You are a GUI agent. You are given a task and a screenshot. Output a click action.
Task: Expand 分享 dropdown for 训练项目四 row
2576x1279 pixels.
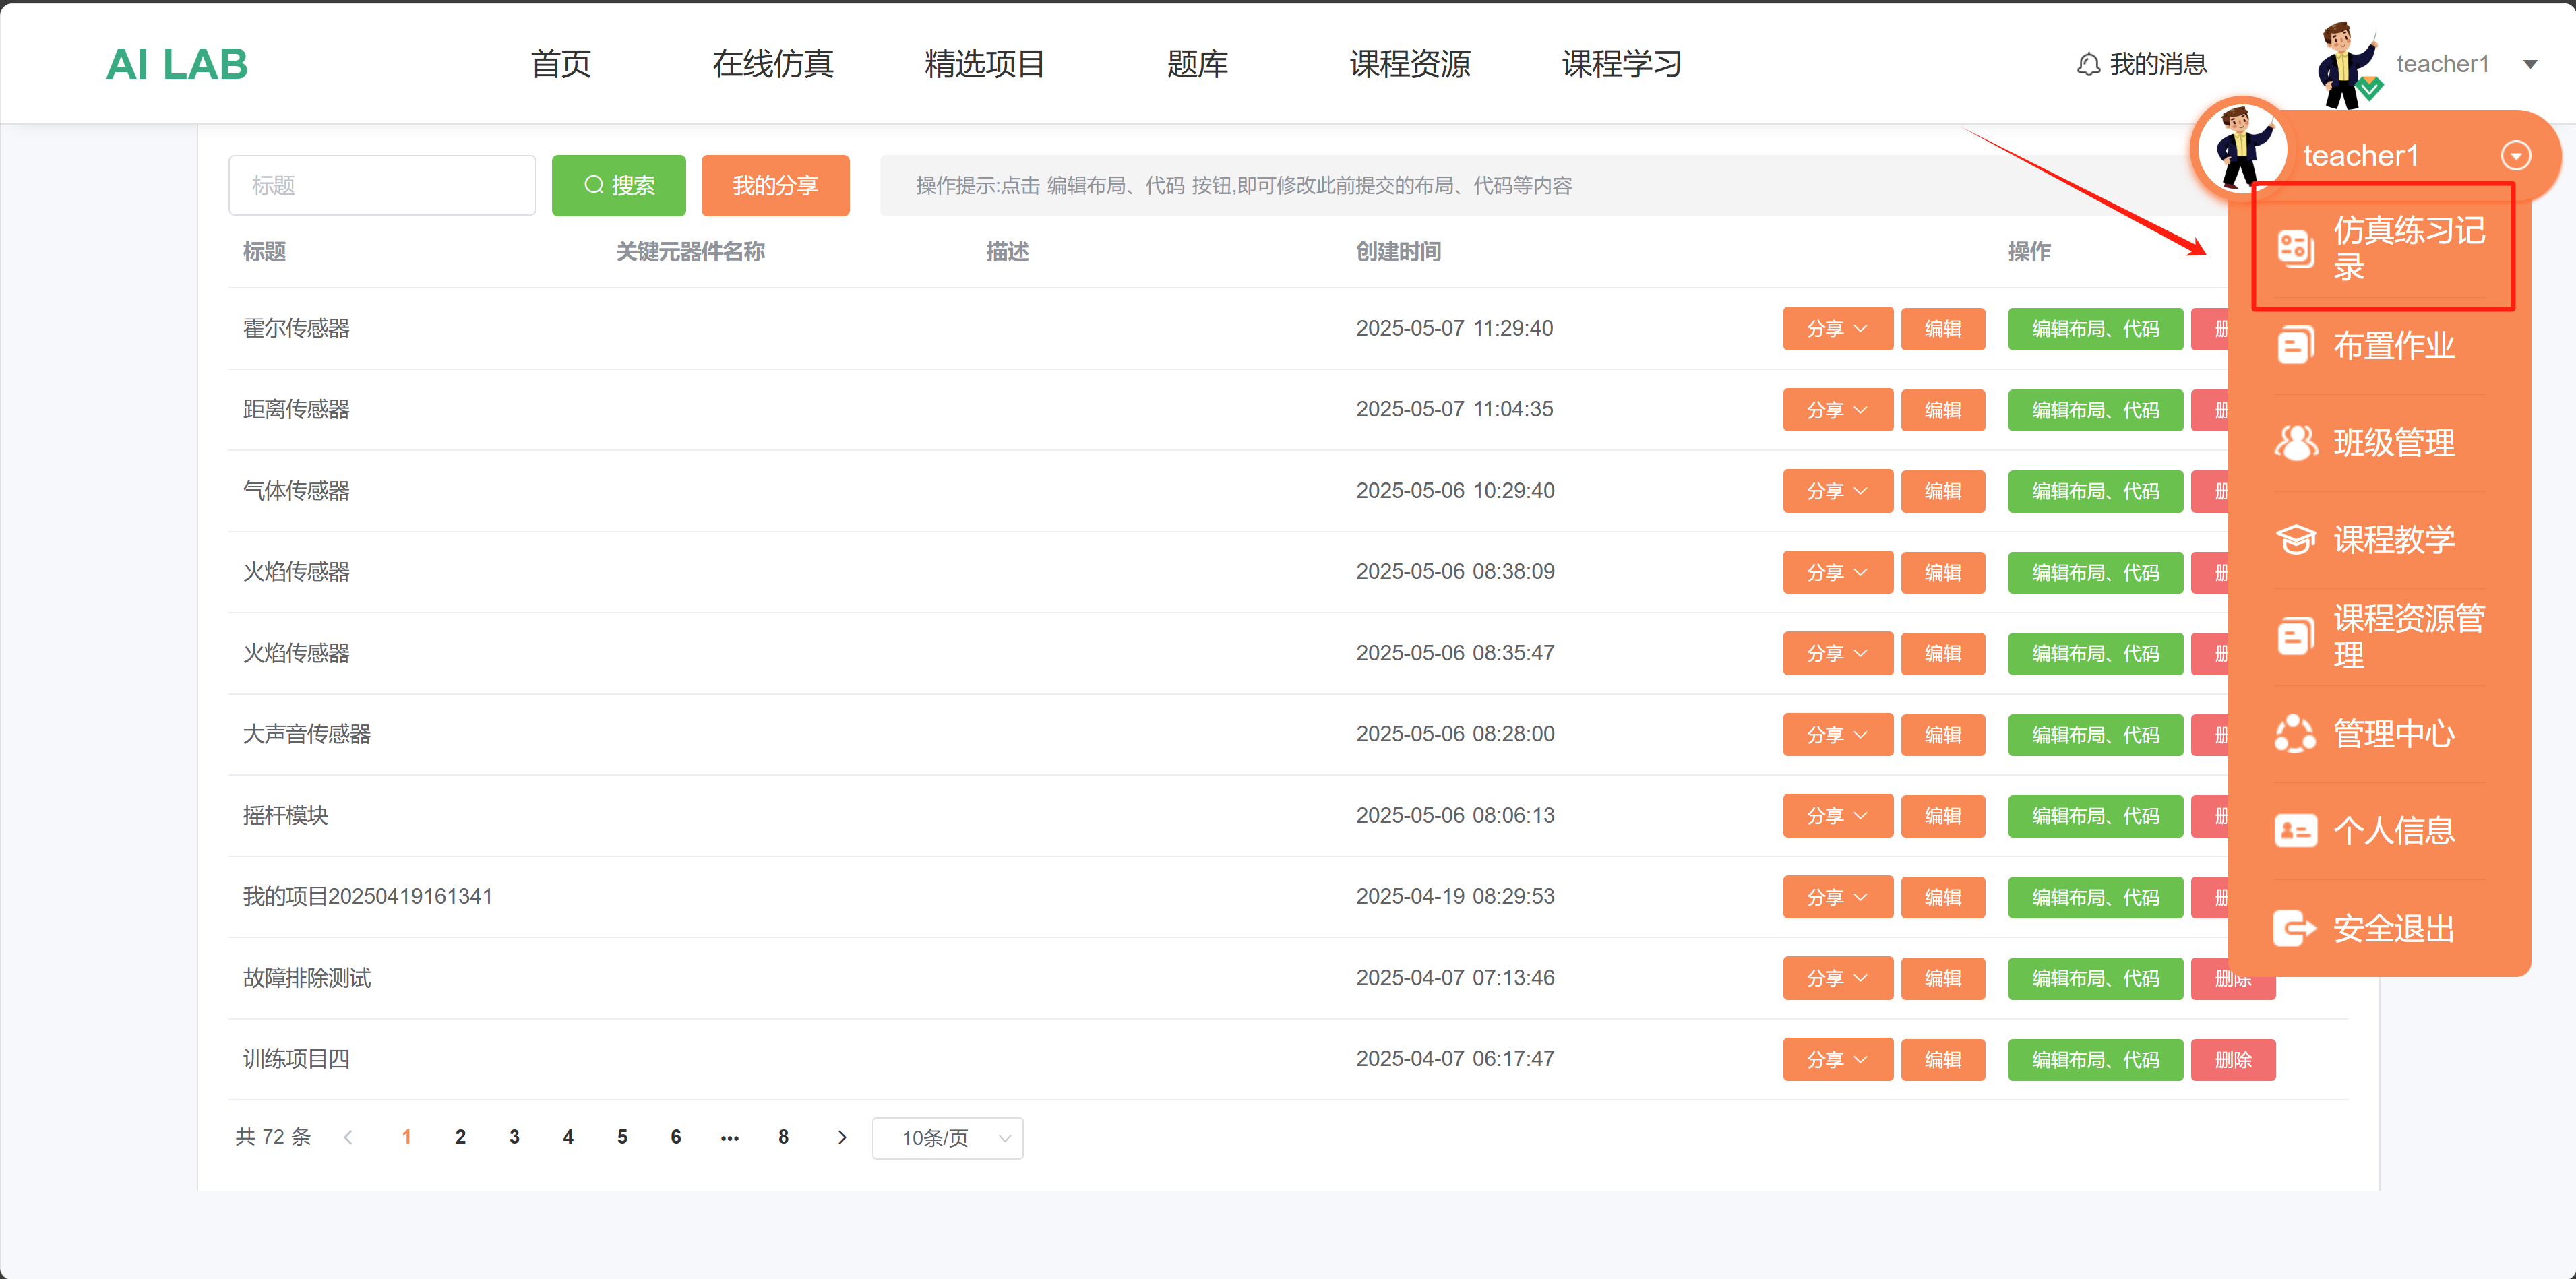(1837, 1060)
